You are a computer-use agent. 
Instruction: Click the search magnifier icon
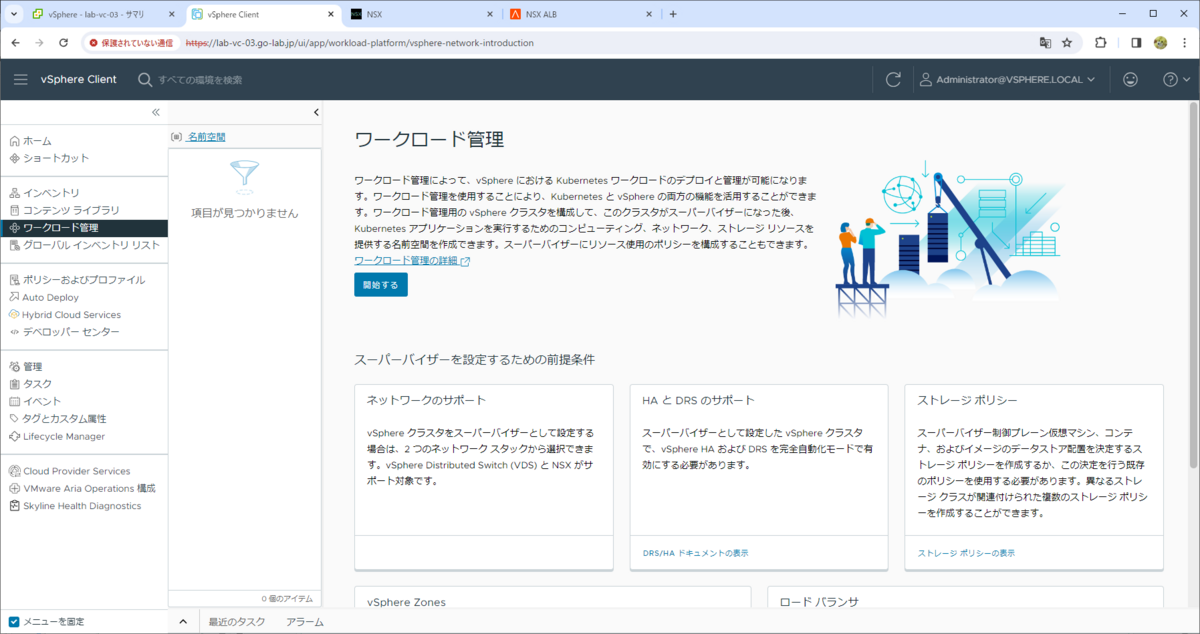[x=145, y=79]
